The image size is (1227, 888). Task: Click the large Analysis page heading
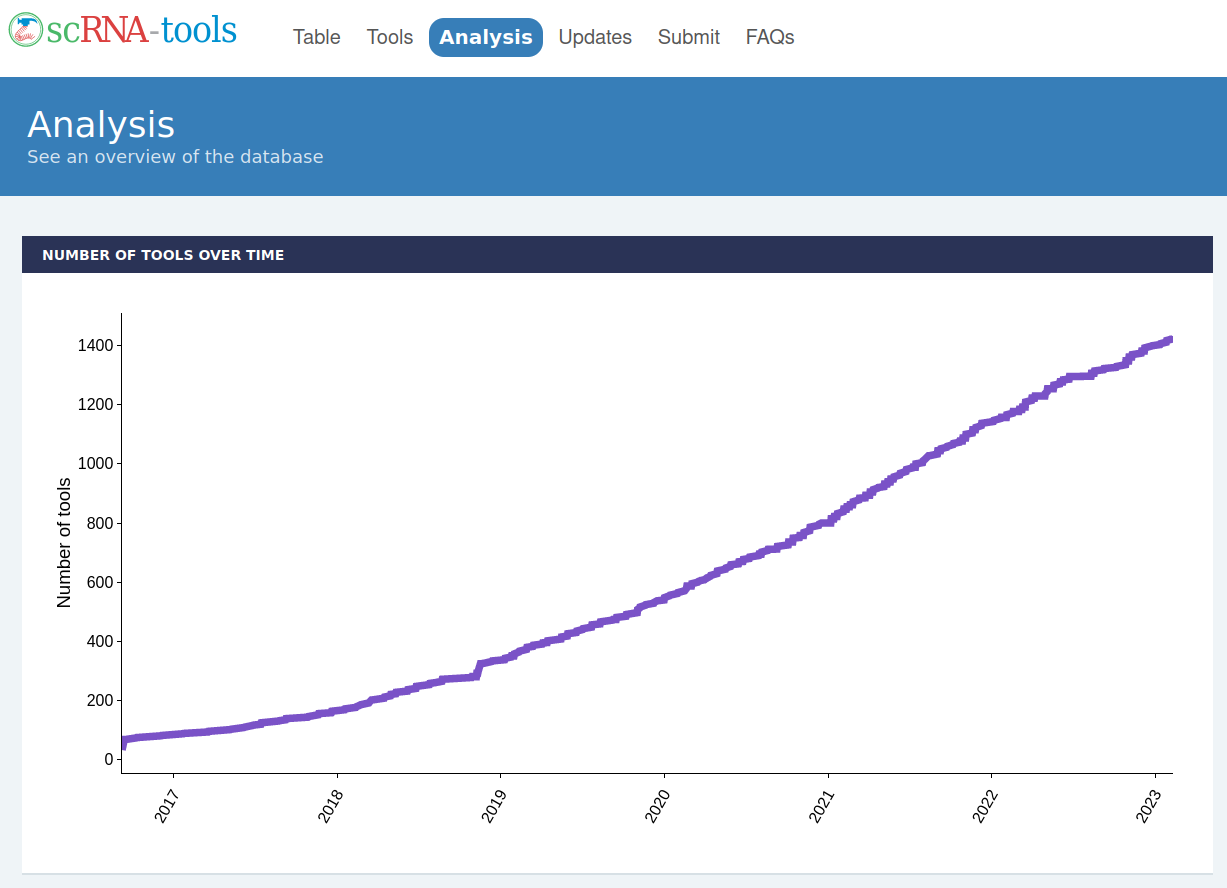101,125
